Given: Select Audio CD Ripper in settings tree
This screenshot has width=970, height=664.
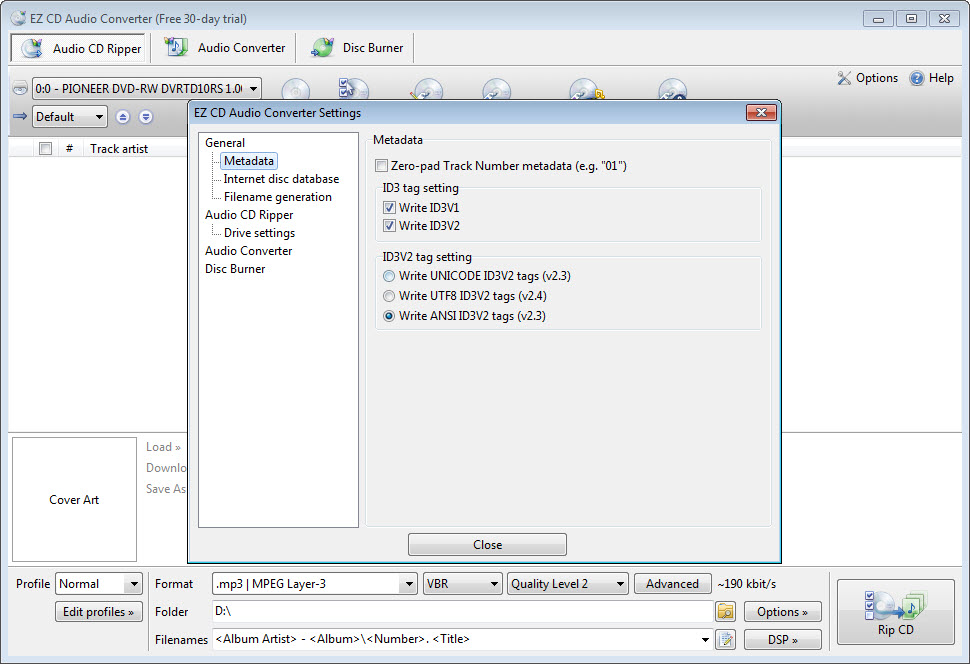Looking at the screenshot, I should (249, 215).
